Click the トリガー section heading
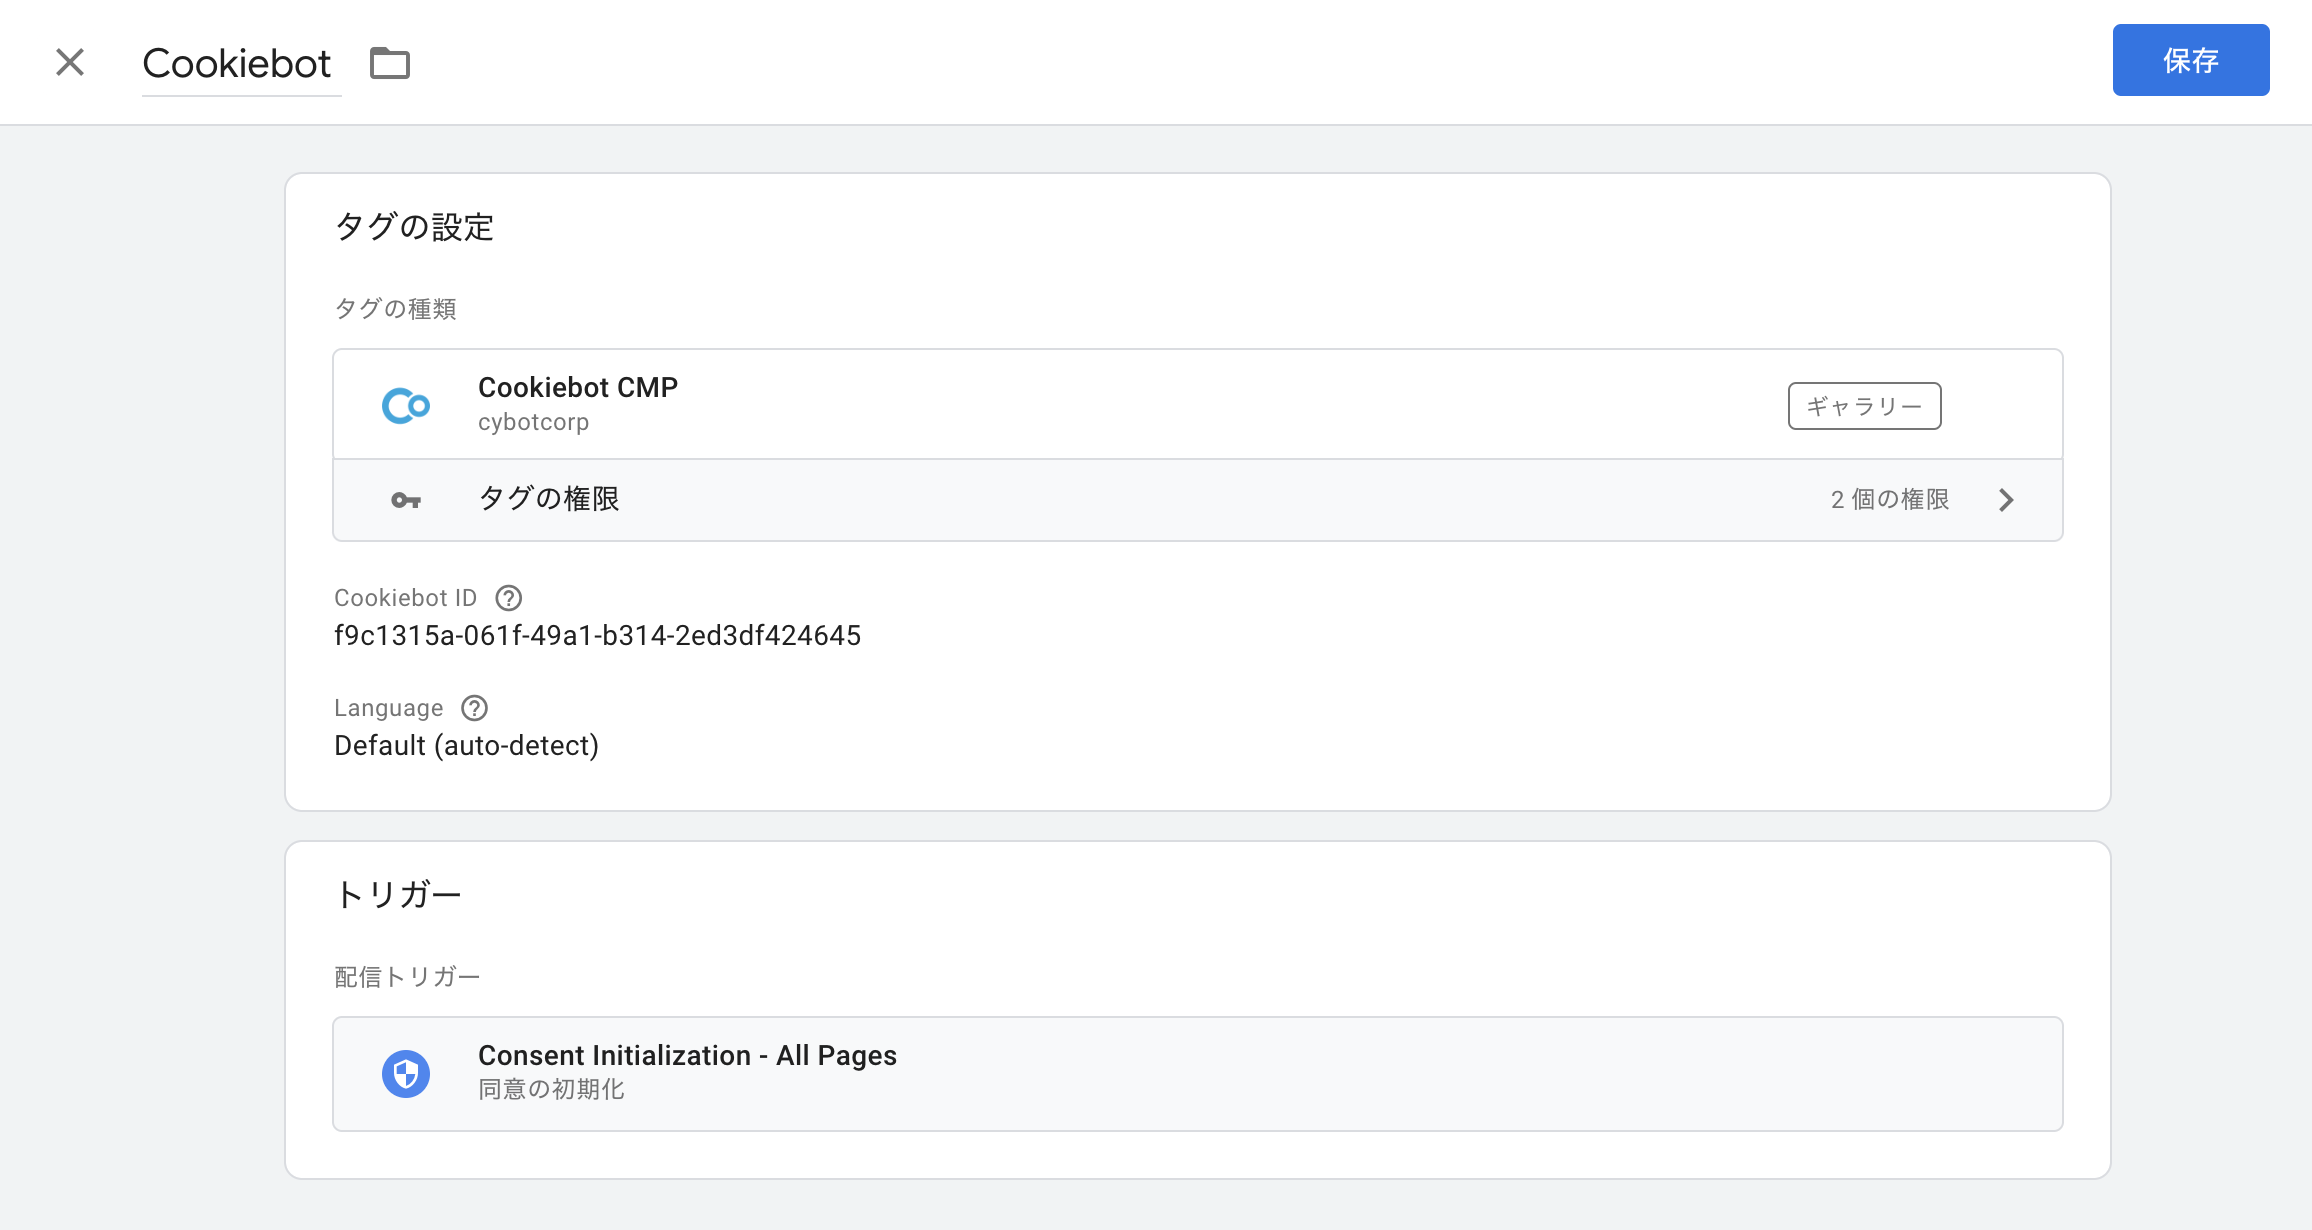 click(x=398, y=894)
